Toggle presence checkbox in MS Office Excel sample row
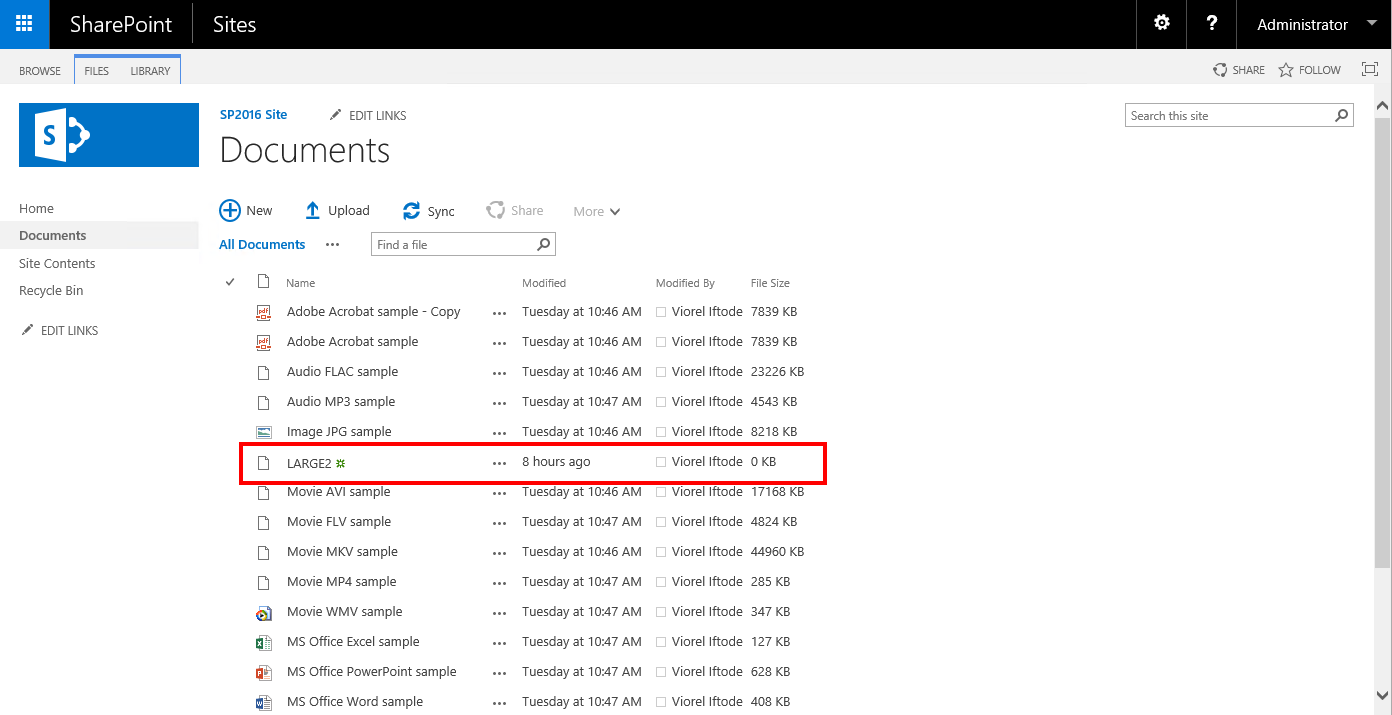This screenshot has height=715, width=1392. [x=661, y=642]
